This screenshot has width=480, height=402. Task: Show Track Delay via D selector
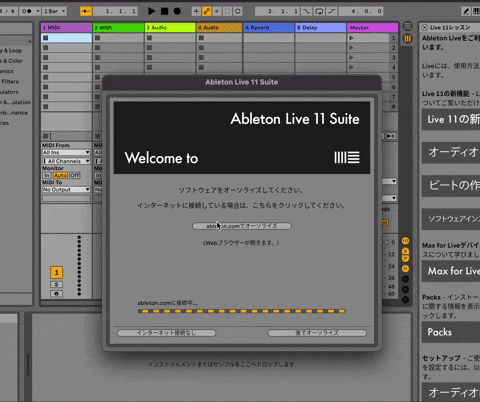[x=405, y=279]
